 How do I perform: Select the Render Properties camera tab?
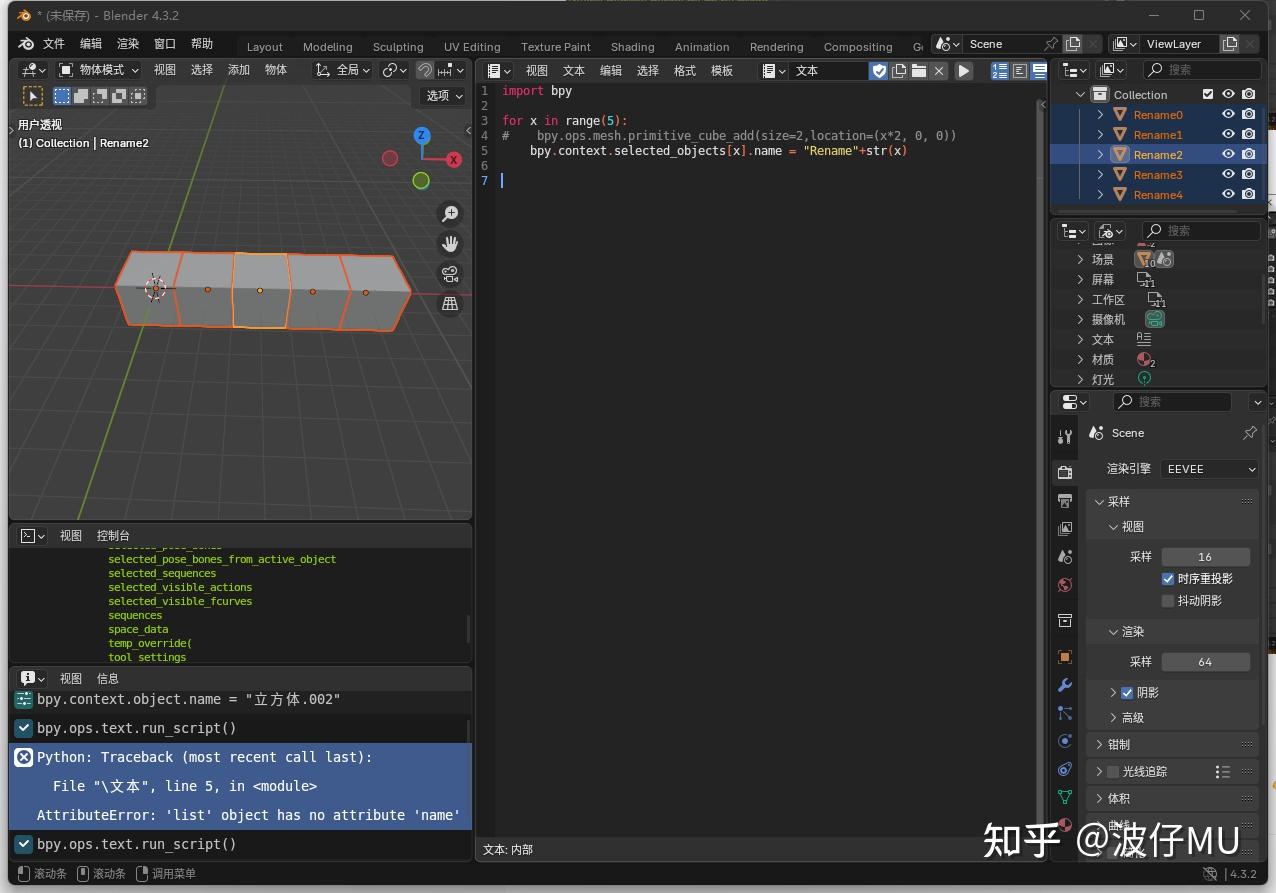1064,472
